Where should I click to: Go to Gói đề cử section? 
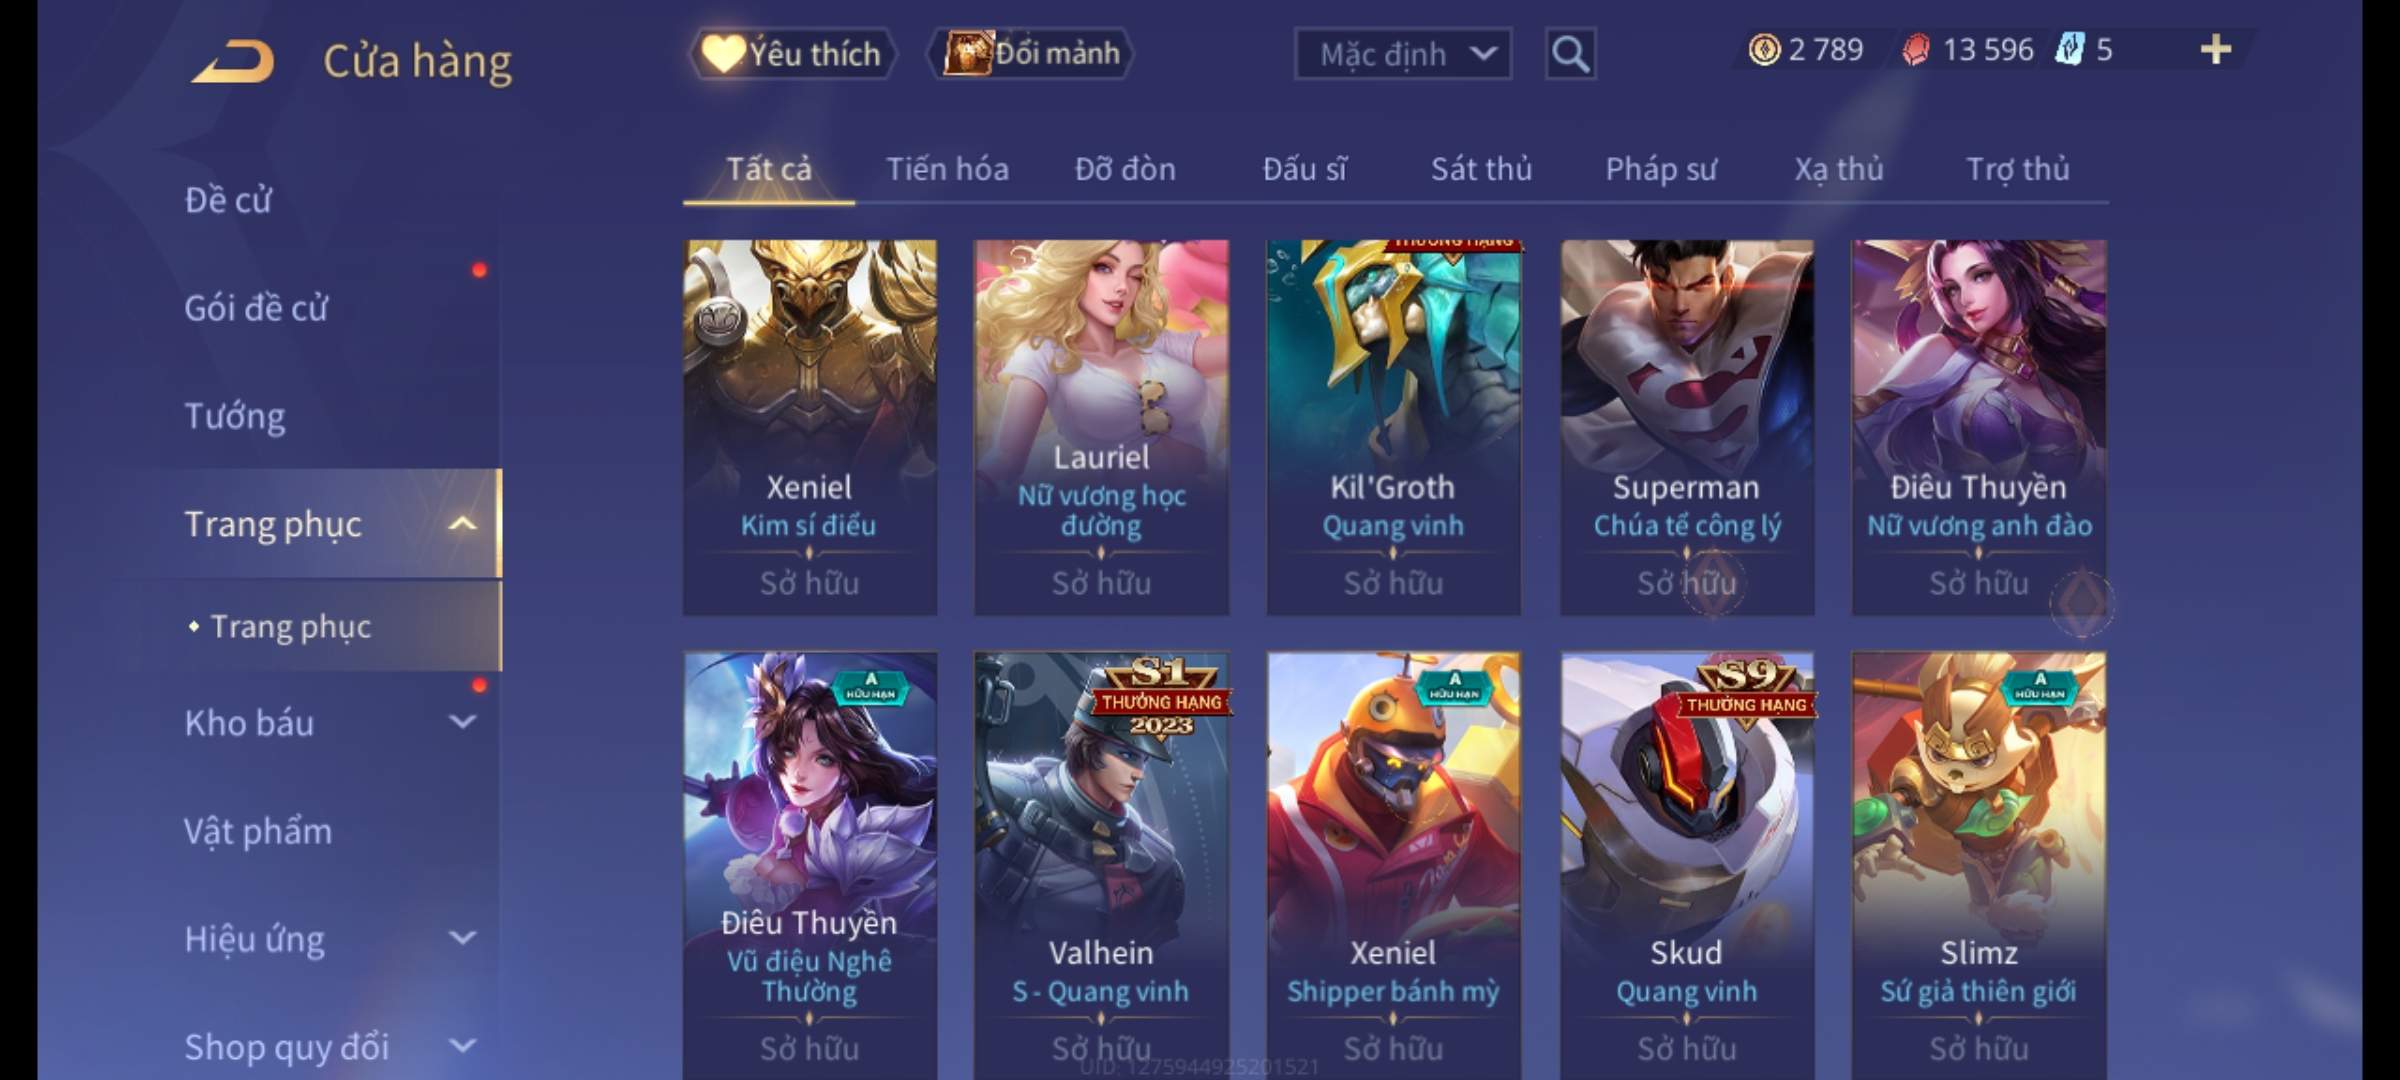point(256,308)
